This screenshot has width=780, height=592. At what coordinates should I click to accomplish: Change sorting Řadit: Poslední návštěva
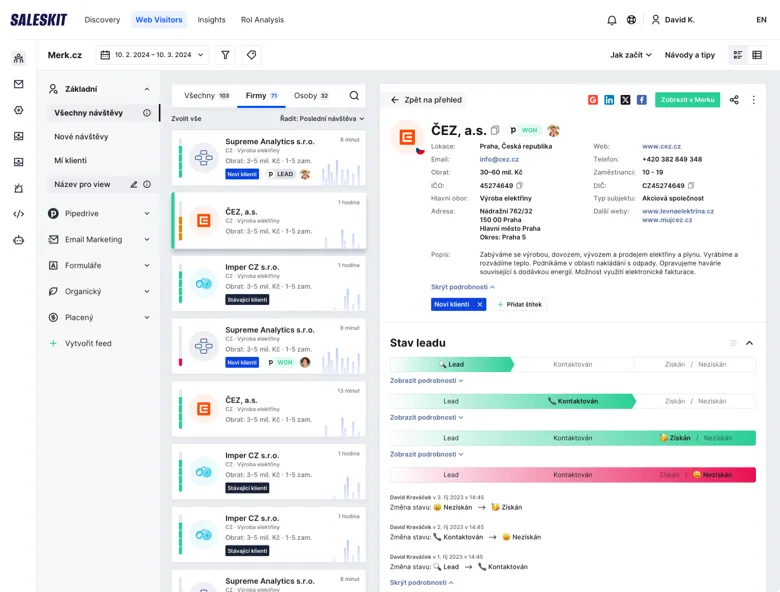click(322, 118)
